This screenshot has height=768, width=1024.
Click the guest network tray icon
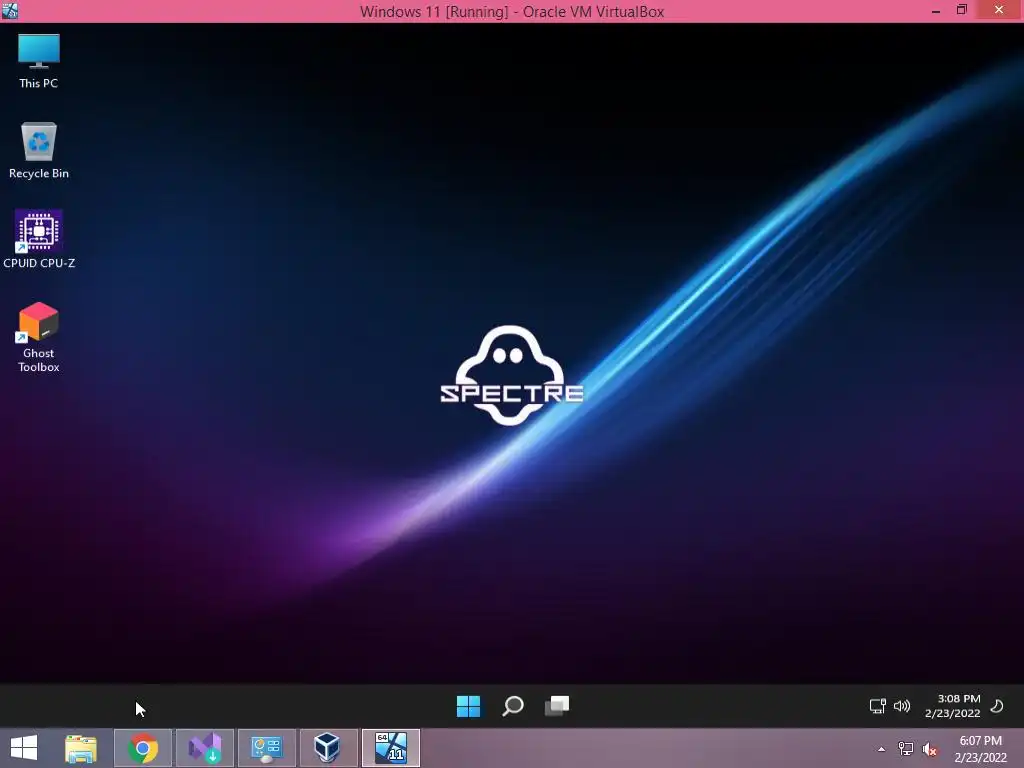[878, 706]
